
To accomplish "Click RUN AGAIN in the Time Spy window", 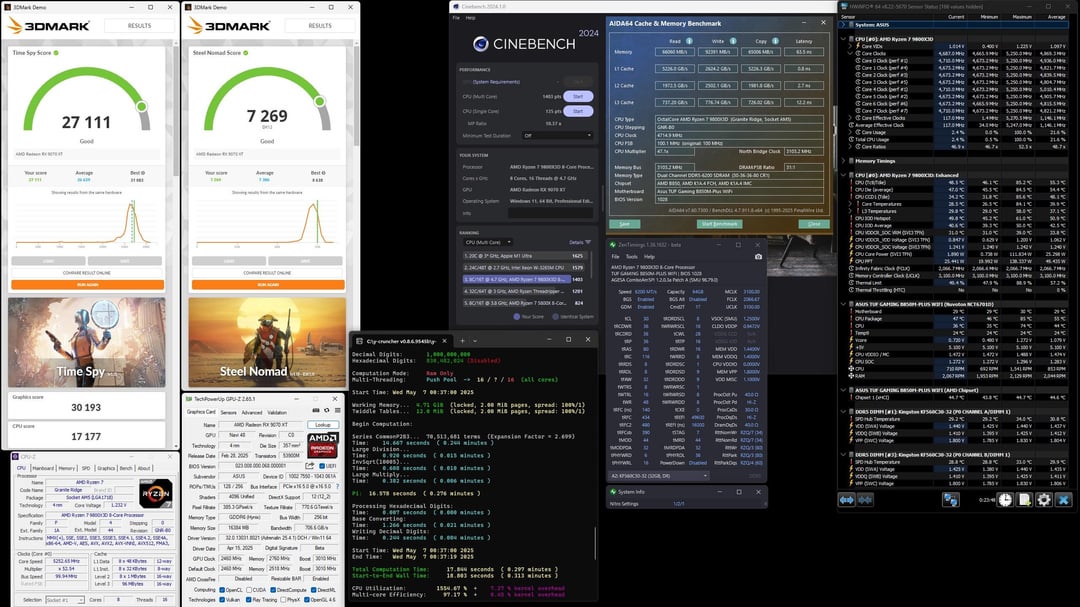I will 87,285.
